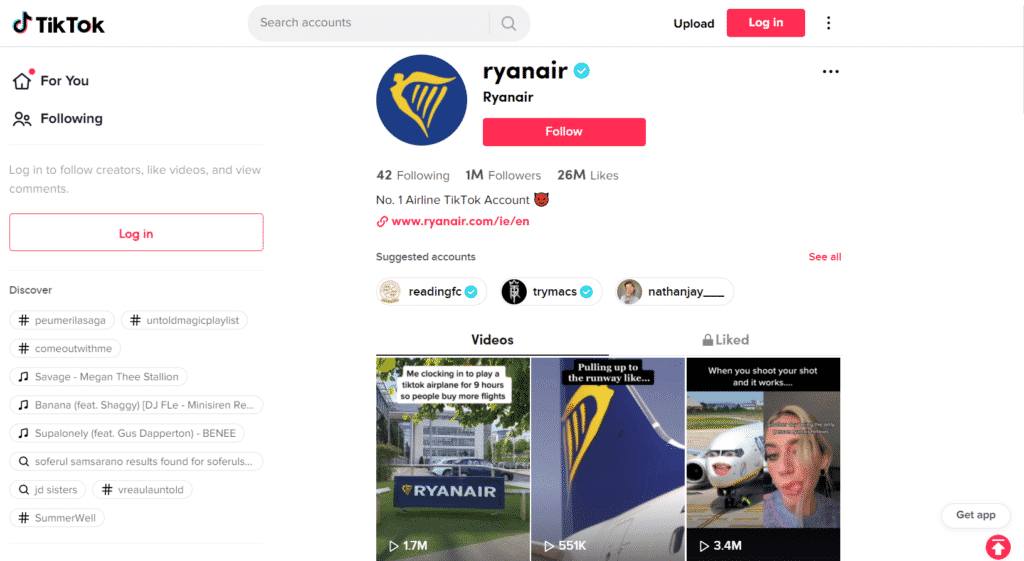
Task: Click the Get app button
Action: (976, 515)
